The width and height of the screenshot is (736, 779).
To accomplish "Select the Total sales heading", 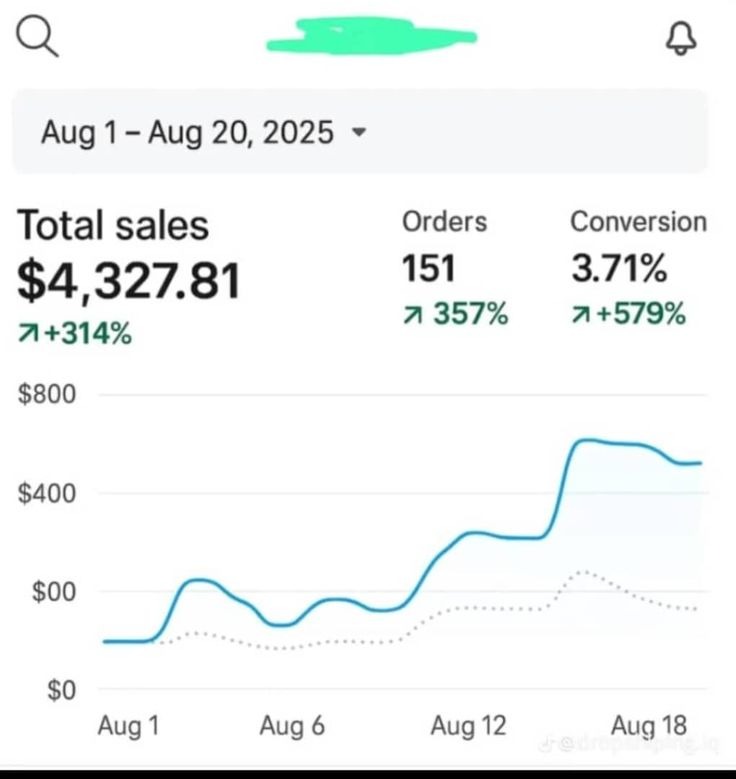I will point(113,226).
